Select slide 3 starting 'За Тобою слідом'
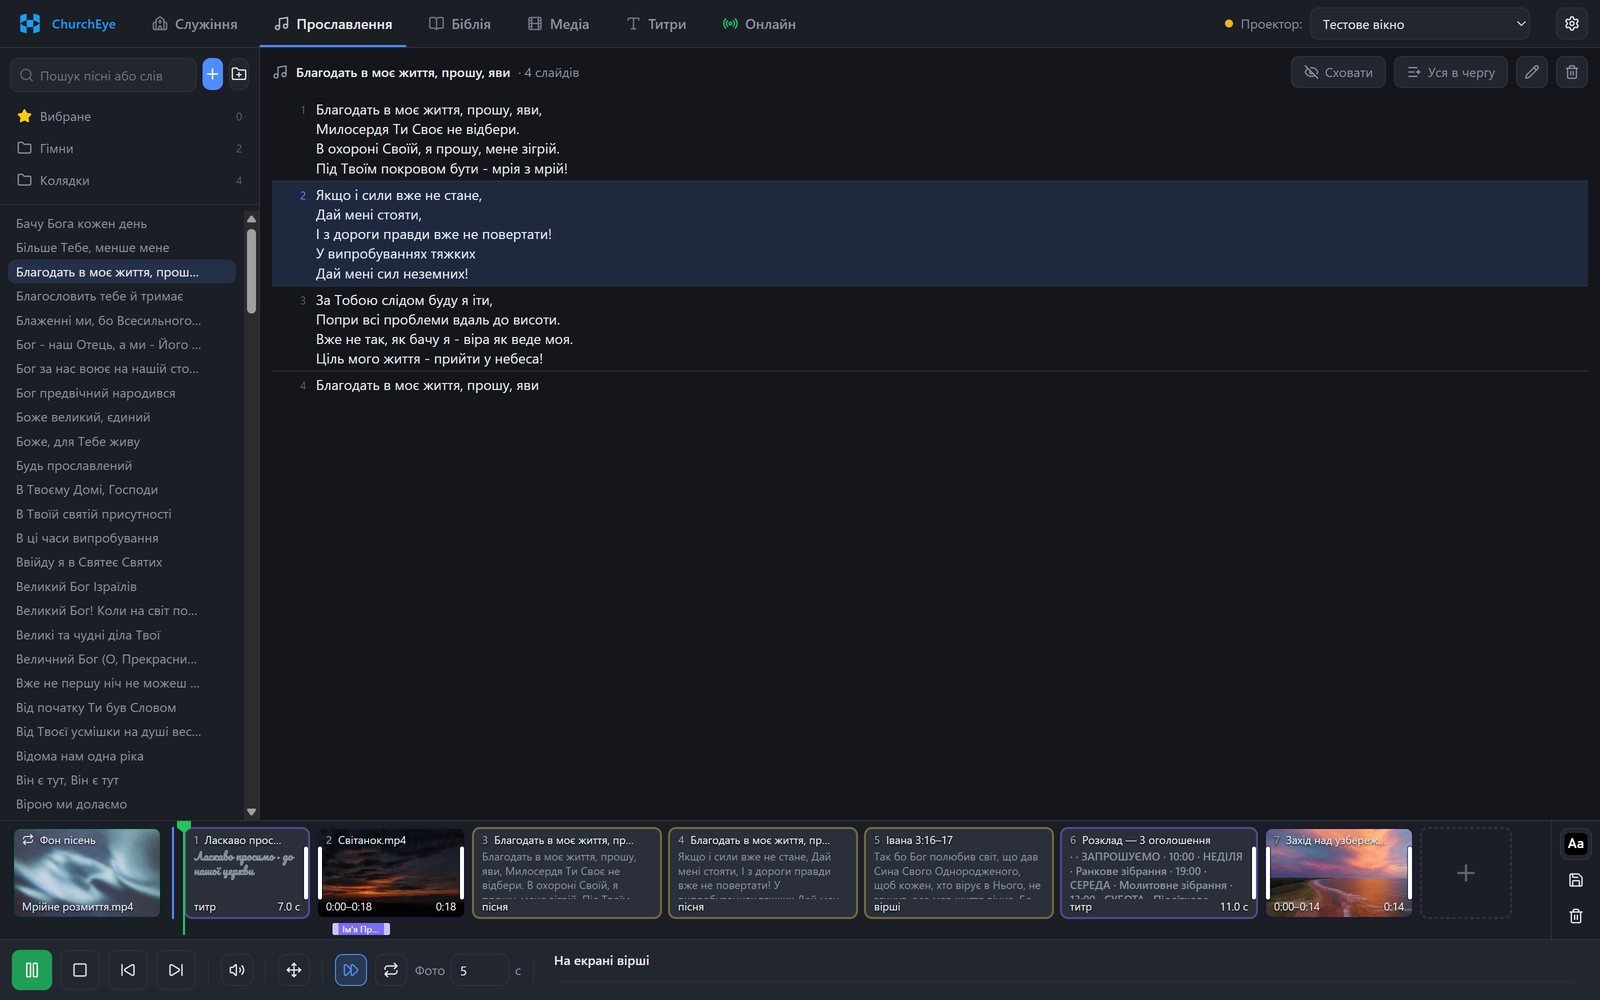1600x1000 pixels. pyautogui.click(x=930, y=329)
